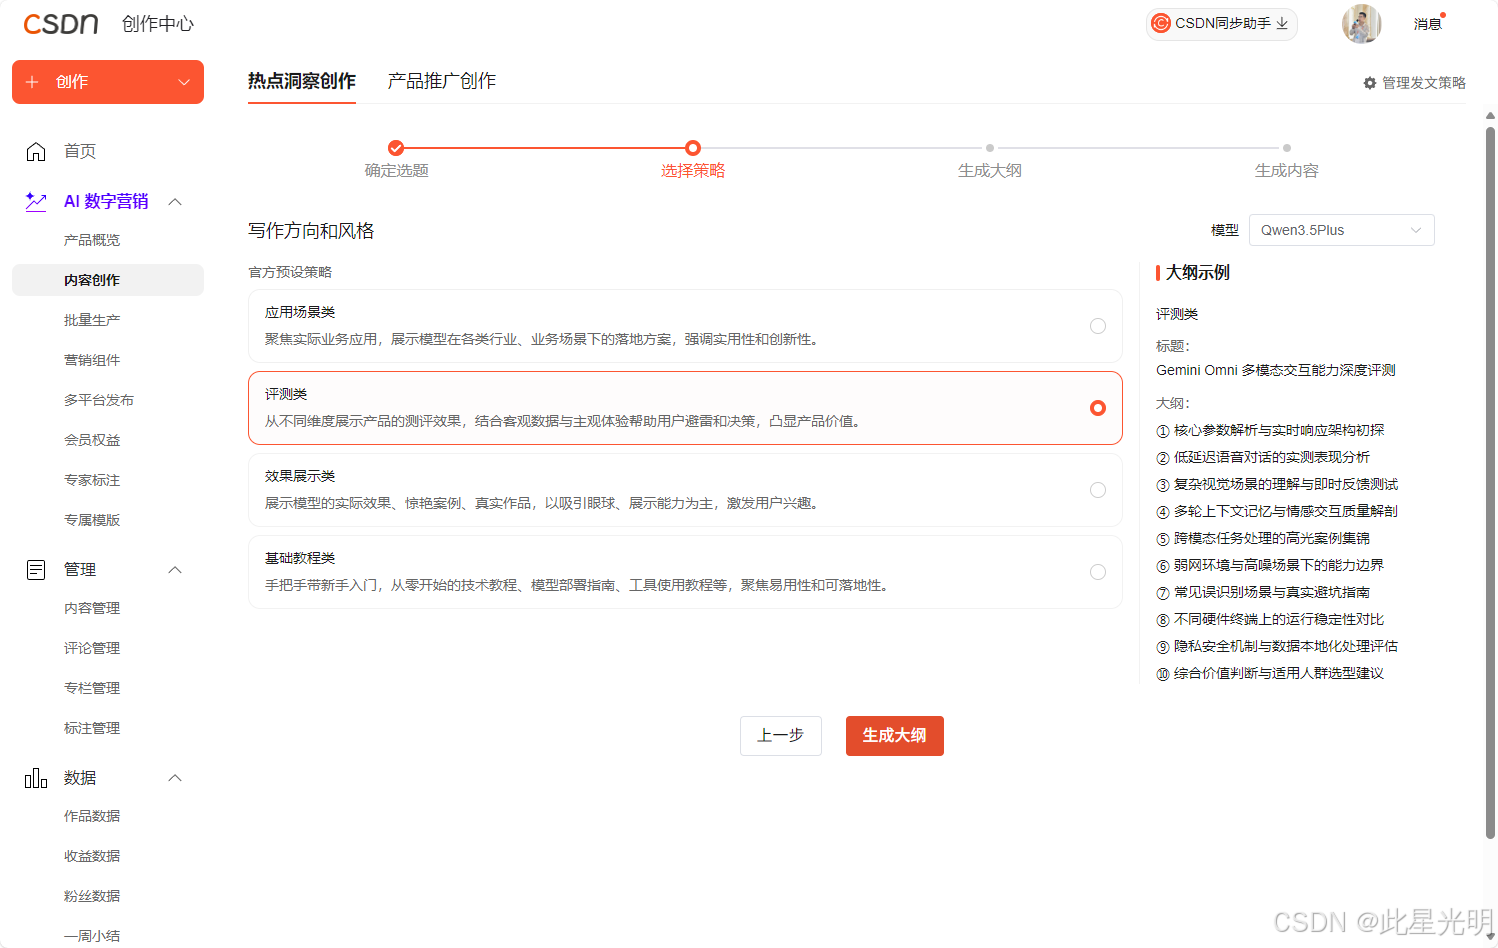
Task: Click outline item 低延迟语音对话的实测表现分析
Action: tap(1272, 457)
